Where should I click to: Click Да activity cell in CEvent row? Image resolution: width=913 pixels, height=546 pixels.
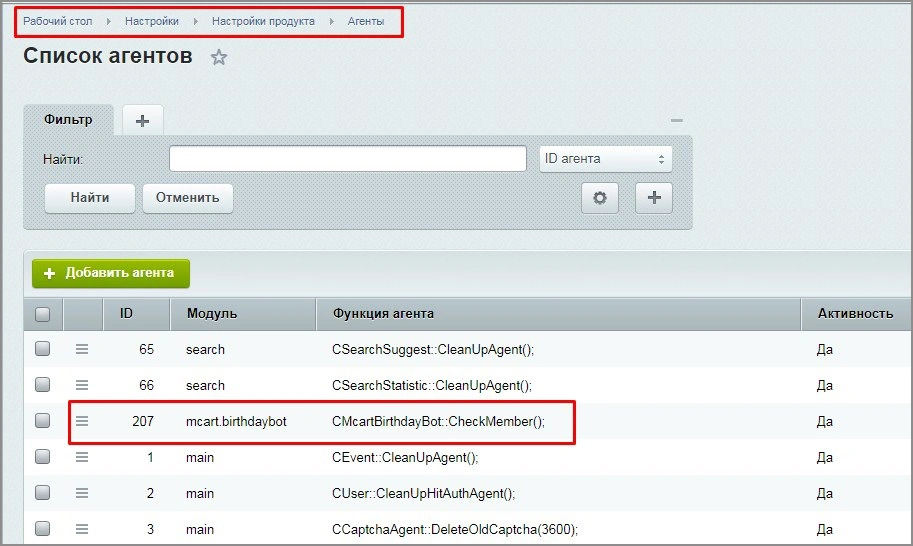pyautogui.click(x=824, y=458)
